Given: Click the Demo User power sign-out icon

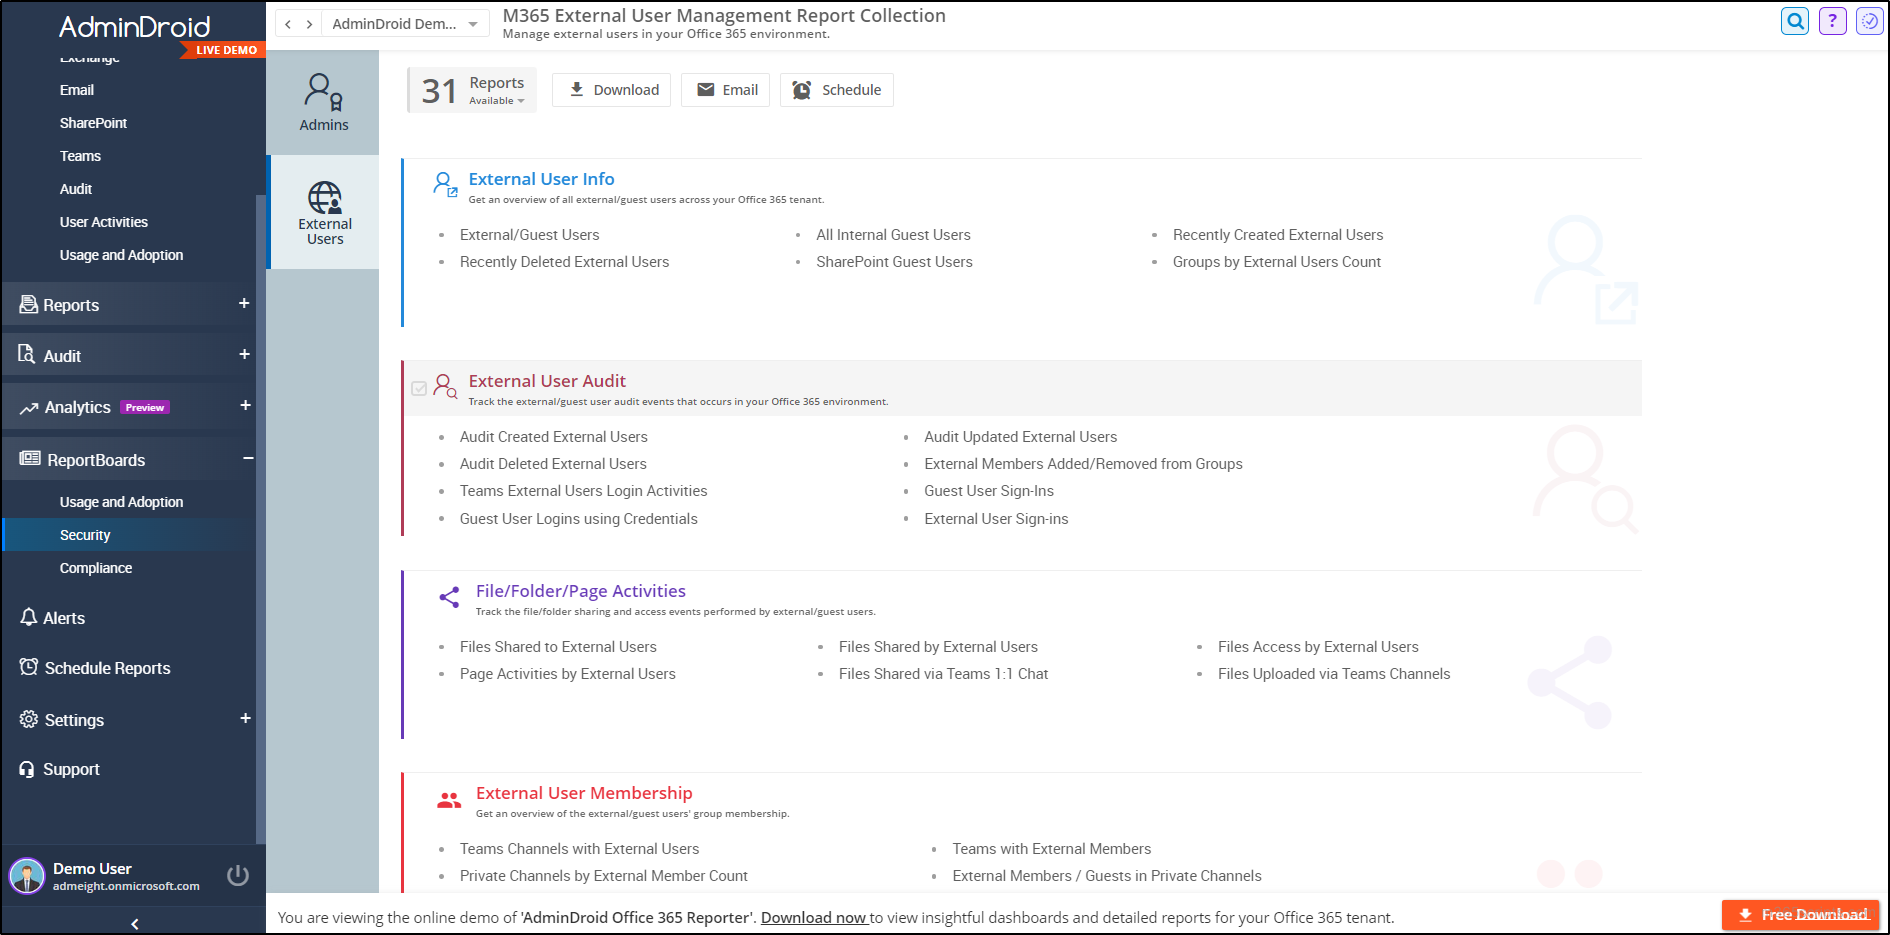Looking at the screenshot, I should coord(238,874).
